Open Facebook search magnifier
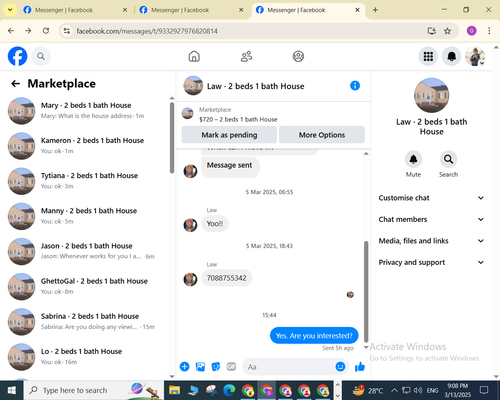 [x=41, y=56]
